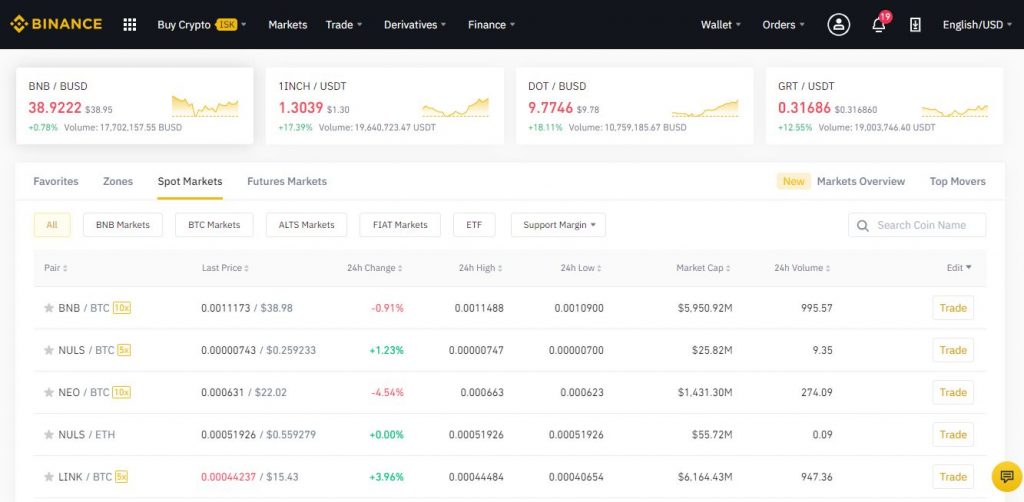This screenshot has width=1024, height=502.
Task: Favorite the NULS / BTC pair star
Action: tap(48, 350)
